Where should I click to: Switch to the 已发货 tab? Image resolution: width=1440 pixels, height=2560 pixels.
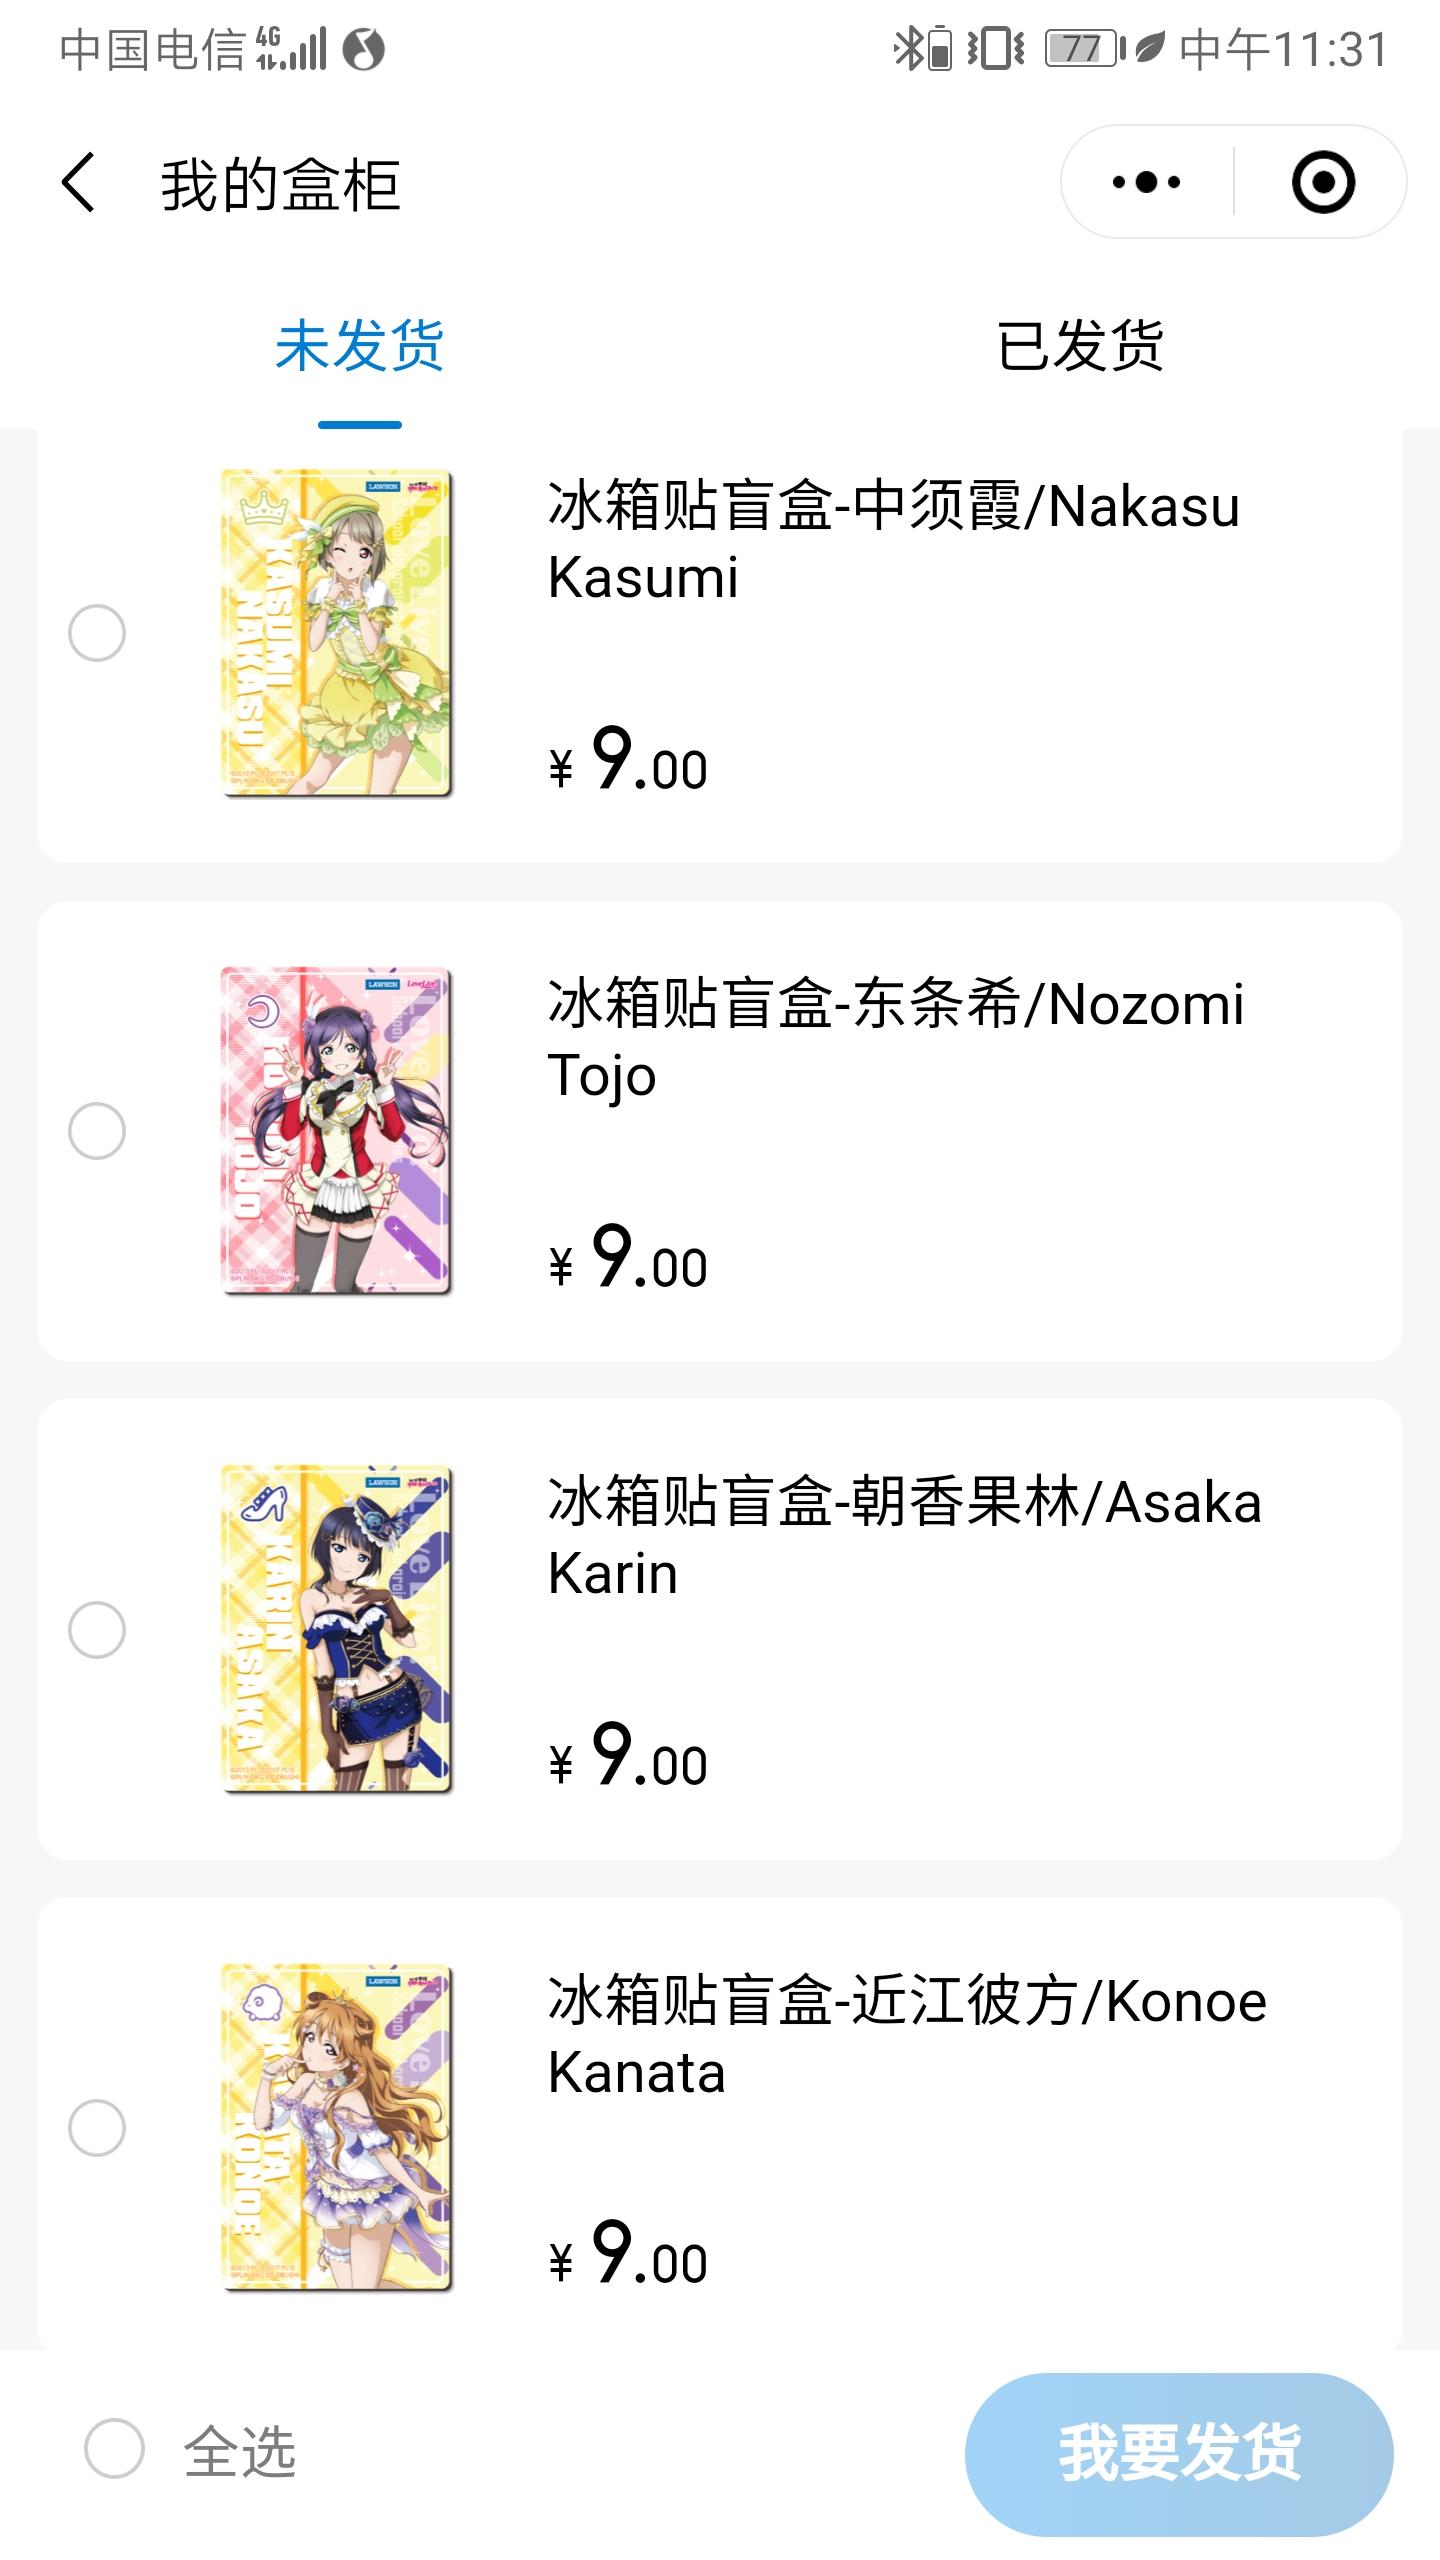coord(1080,346)
